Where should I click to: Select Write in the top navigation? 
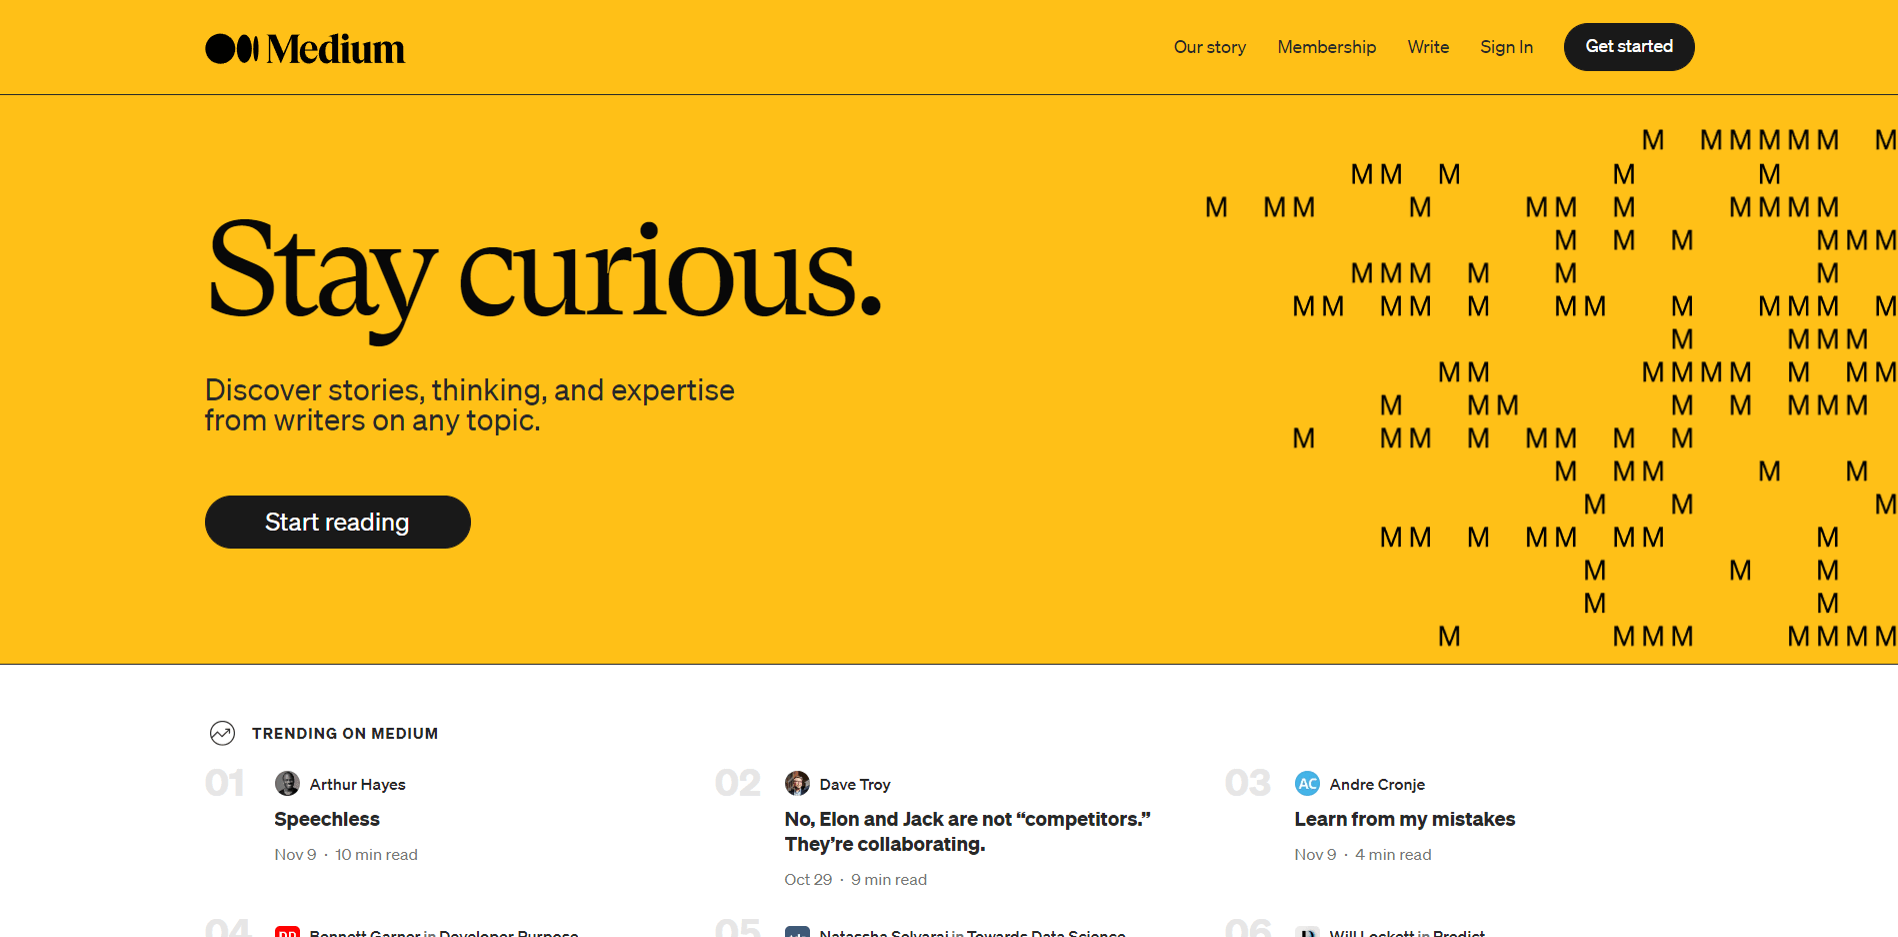pyautogui.click(x=1428, y=47)
